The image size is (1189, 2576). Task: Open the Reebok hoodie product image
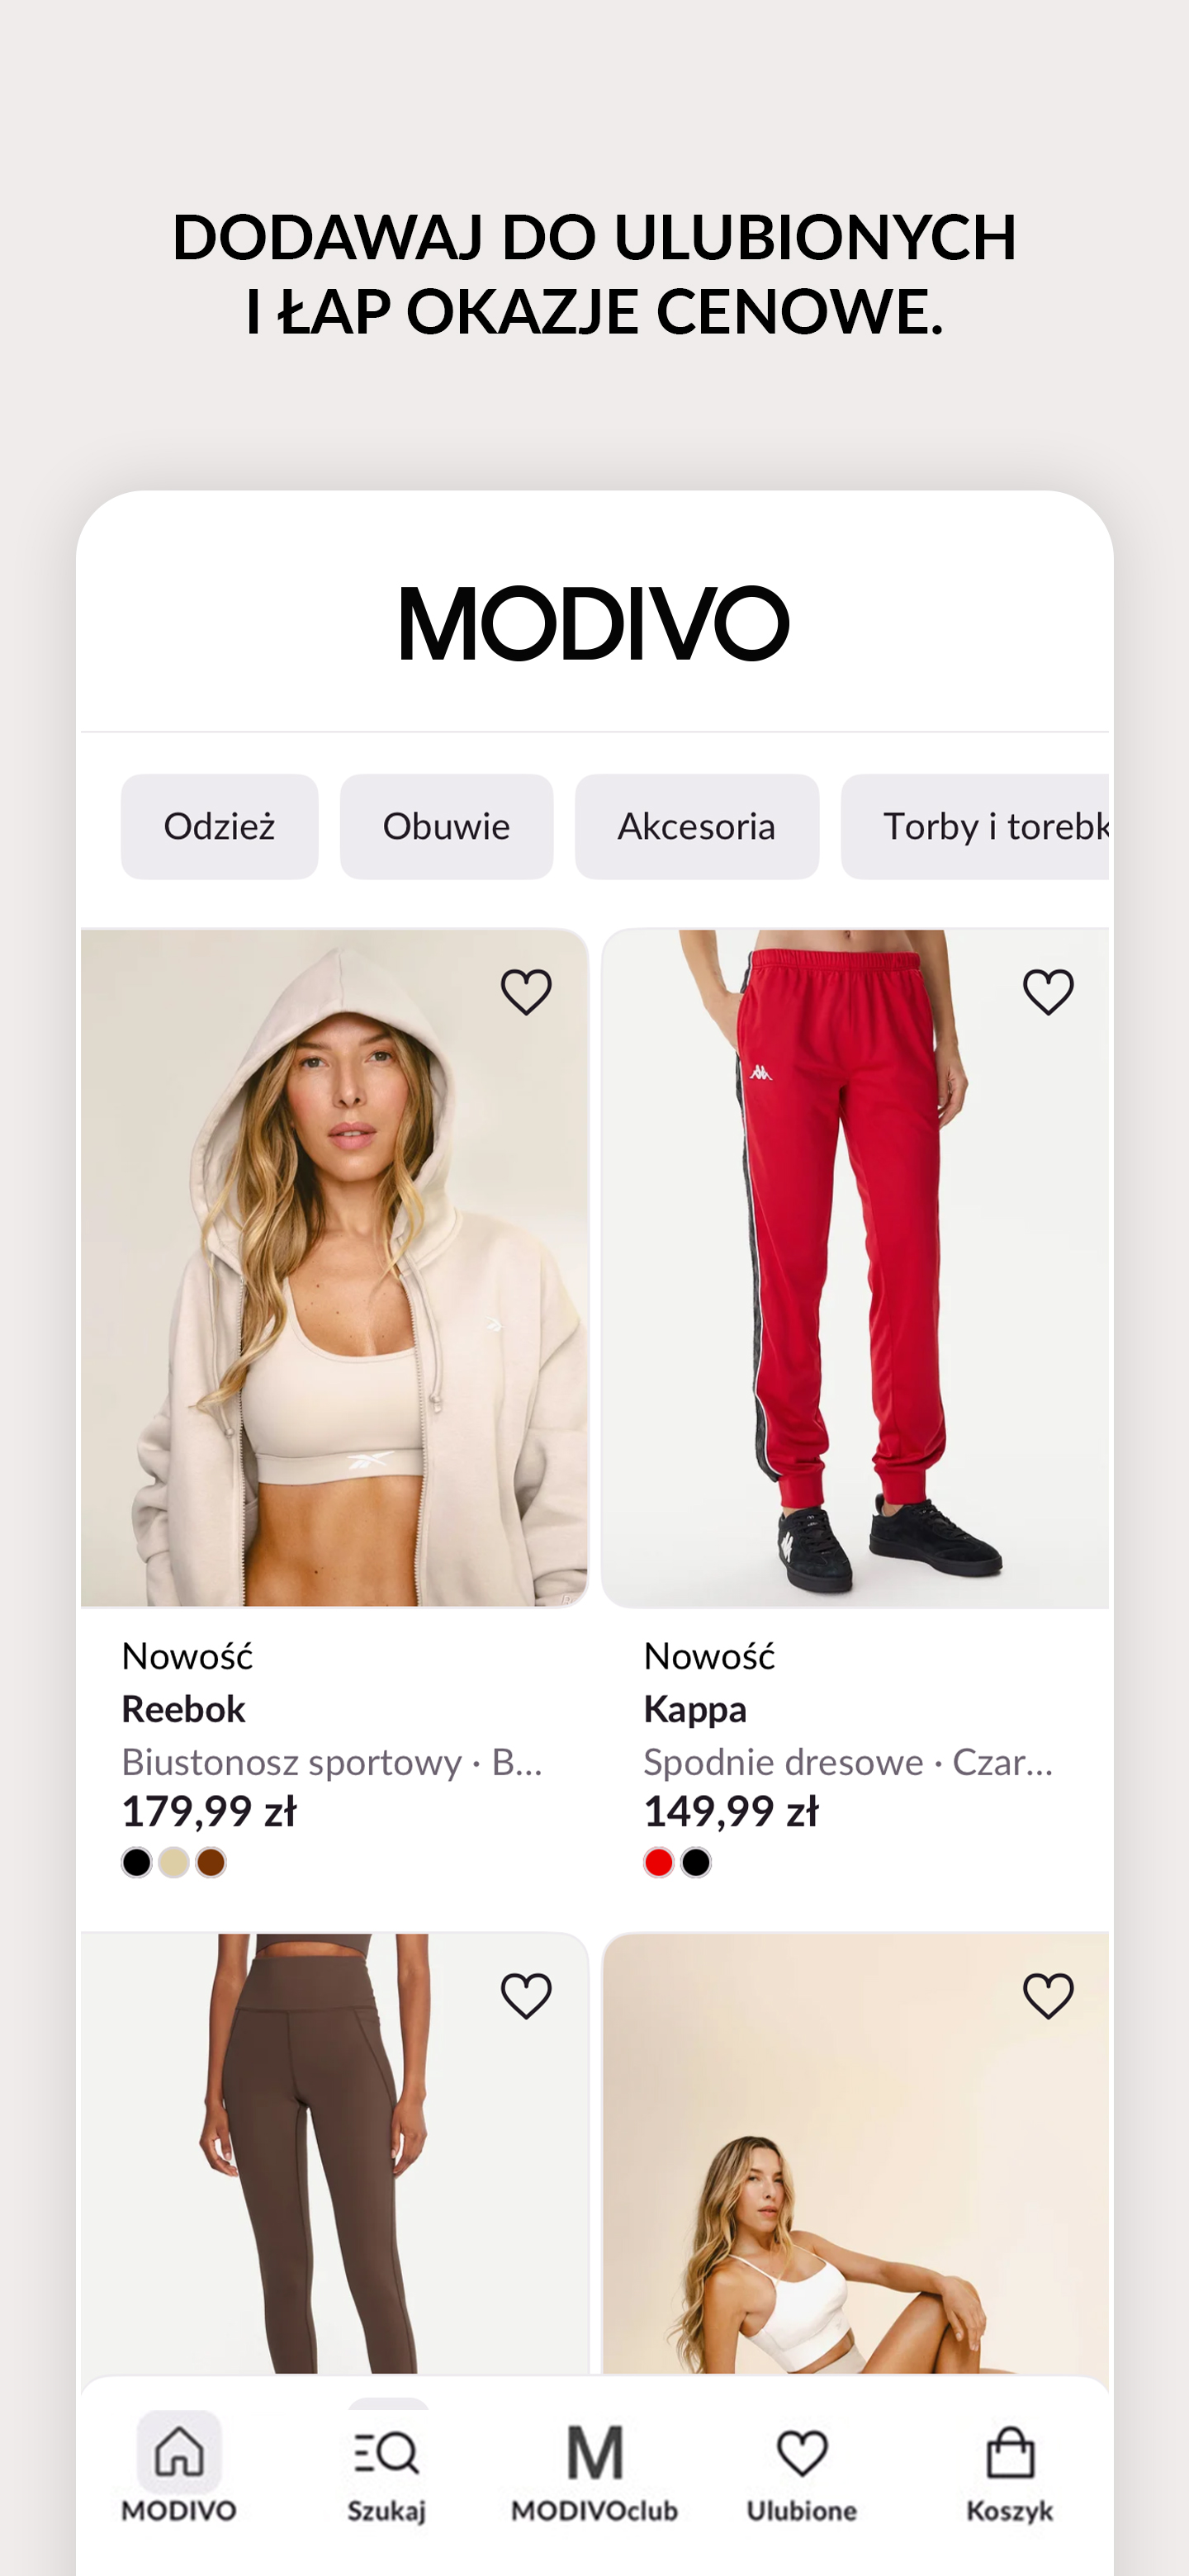(334, 1268)
